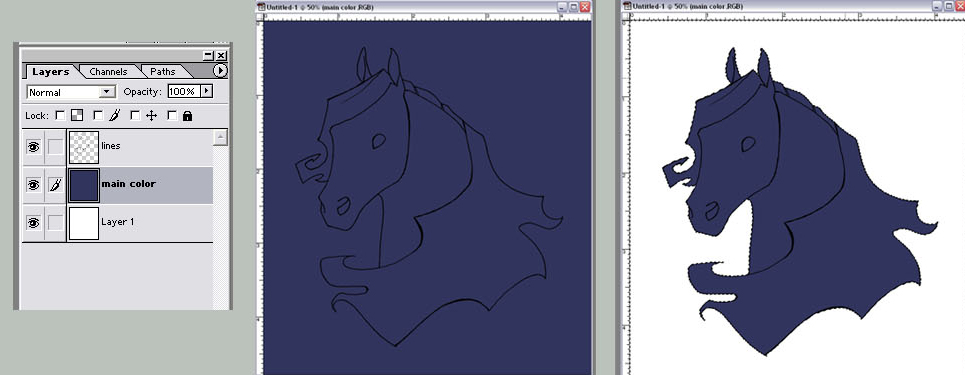Select the lines layer thumbnail
Viewport: 965px width, 375px height.
pos(84,147)
